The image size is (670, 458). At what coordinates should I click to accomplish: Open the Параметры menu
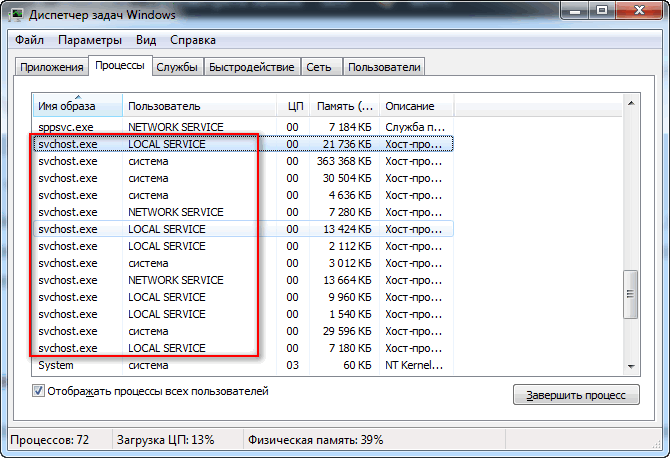(90, 40)
